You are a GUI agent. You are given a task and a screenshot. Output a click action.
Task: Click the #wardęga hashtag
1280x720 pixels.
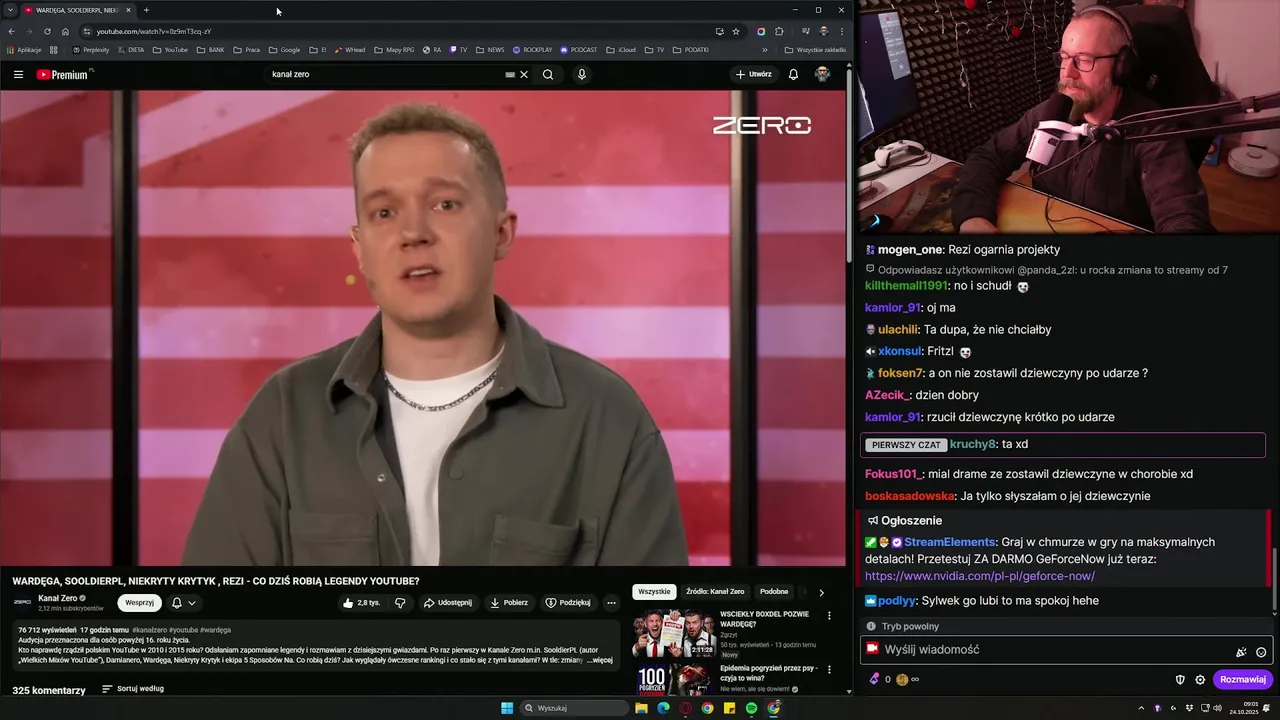coord(215,630)
